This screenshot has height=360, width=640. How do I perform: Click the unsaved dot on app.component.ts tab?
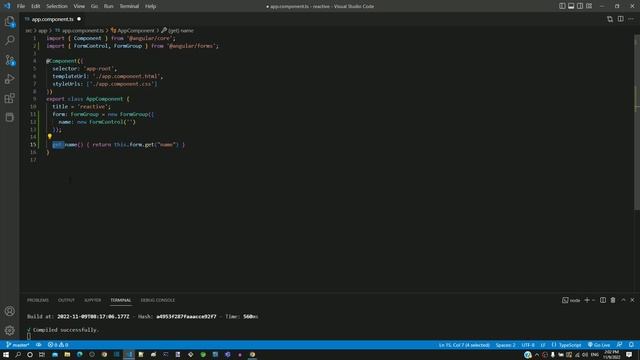click(79, 19)
